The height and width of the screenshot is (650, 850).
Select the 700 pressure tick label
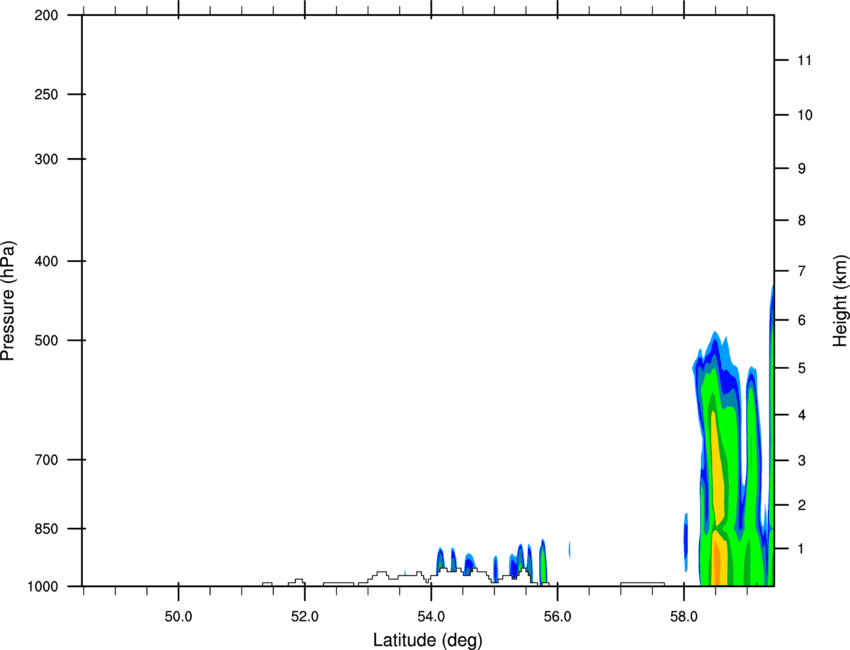click(x=46, y=459)
